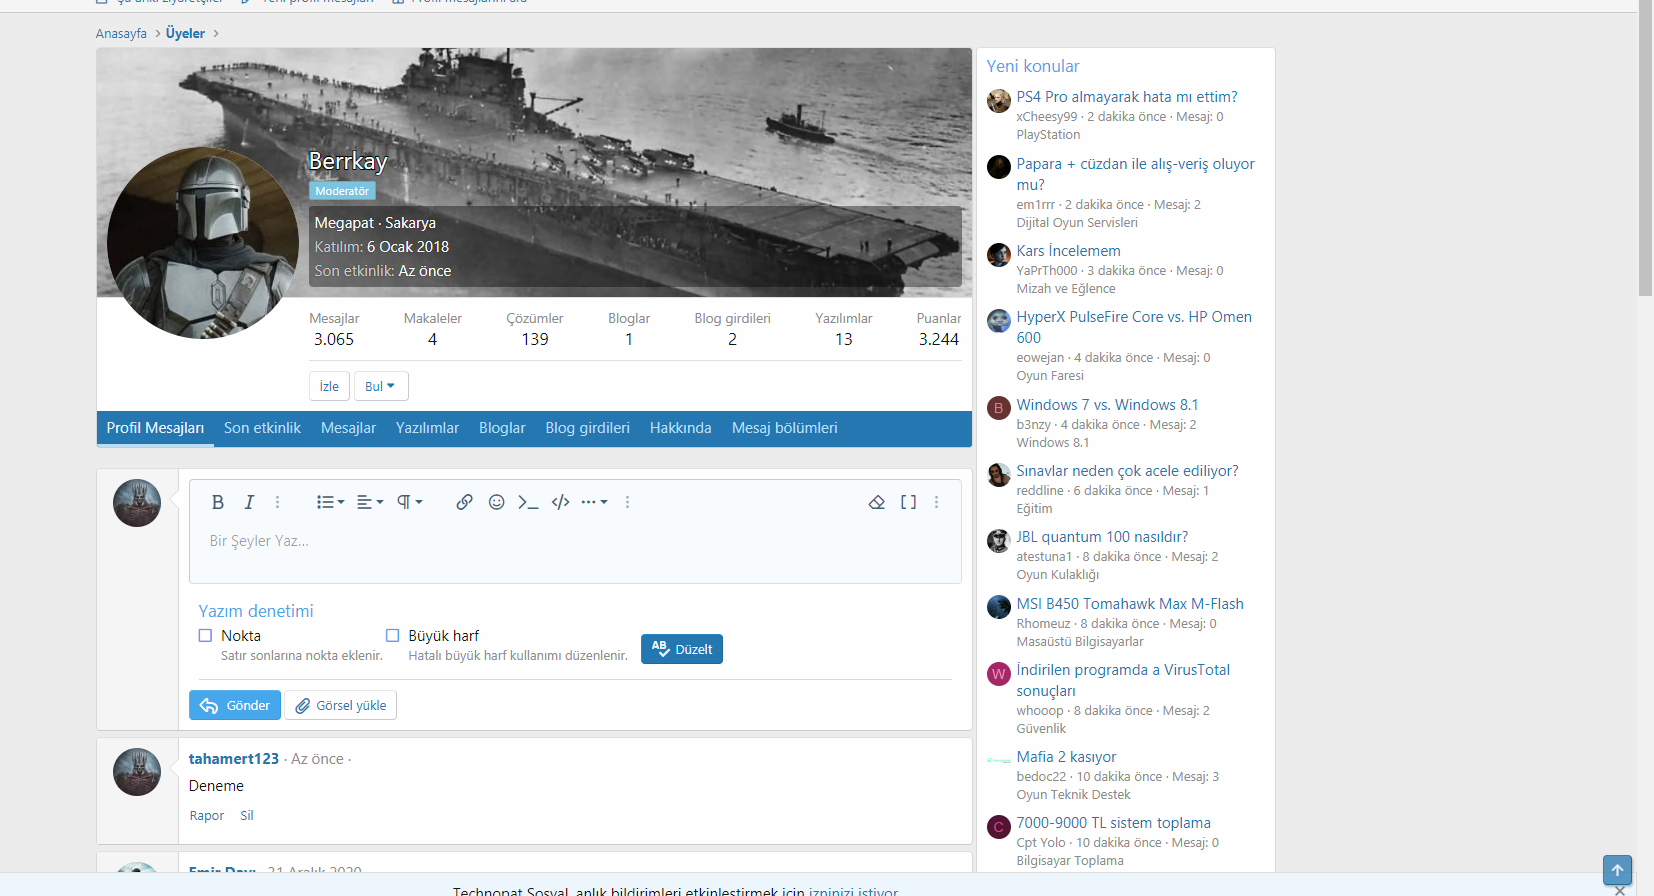The height and width of the screenshot is (896, 1654).
Task: Click izninizi istiyor in the notification bar
Action: [853, 891]
